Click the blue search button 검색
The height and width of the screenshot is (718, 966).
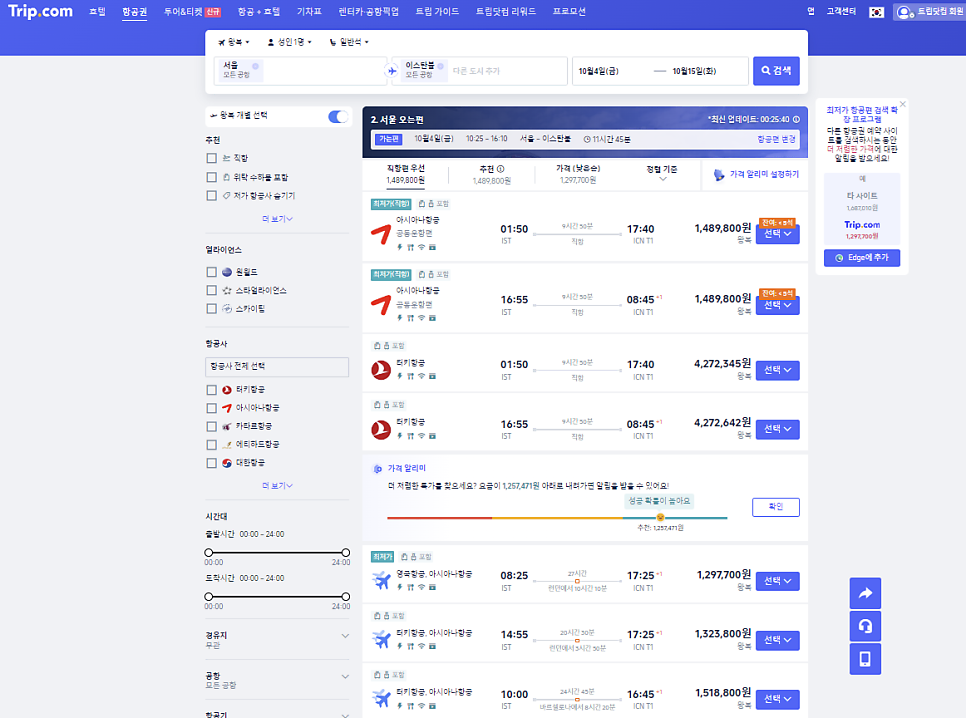776,71
